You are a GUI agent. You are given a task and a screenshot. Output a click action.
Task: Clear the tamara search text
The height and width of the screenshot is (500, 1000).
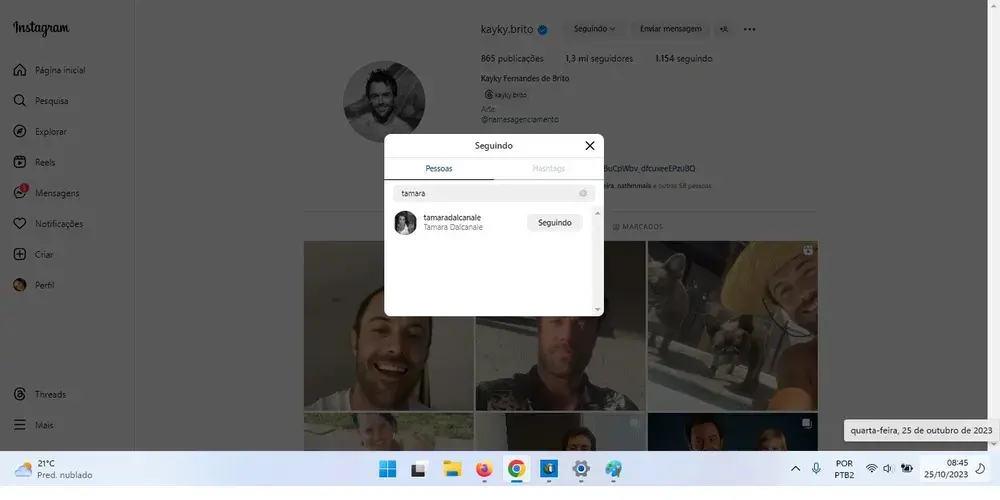(583, 193)
